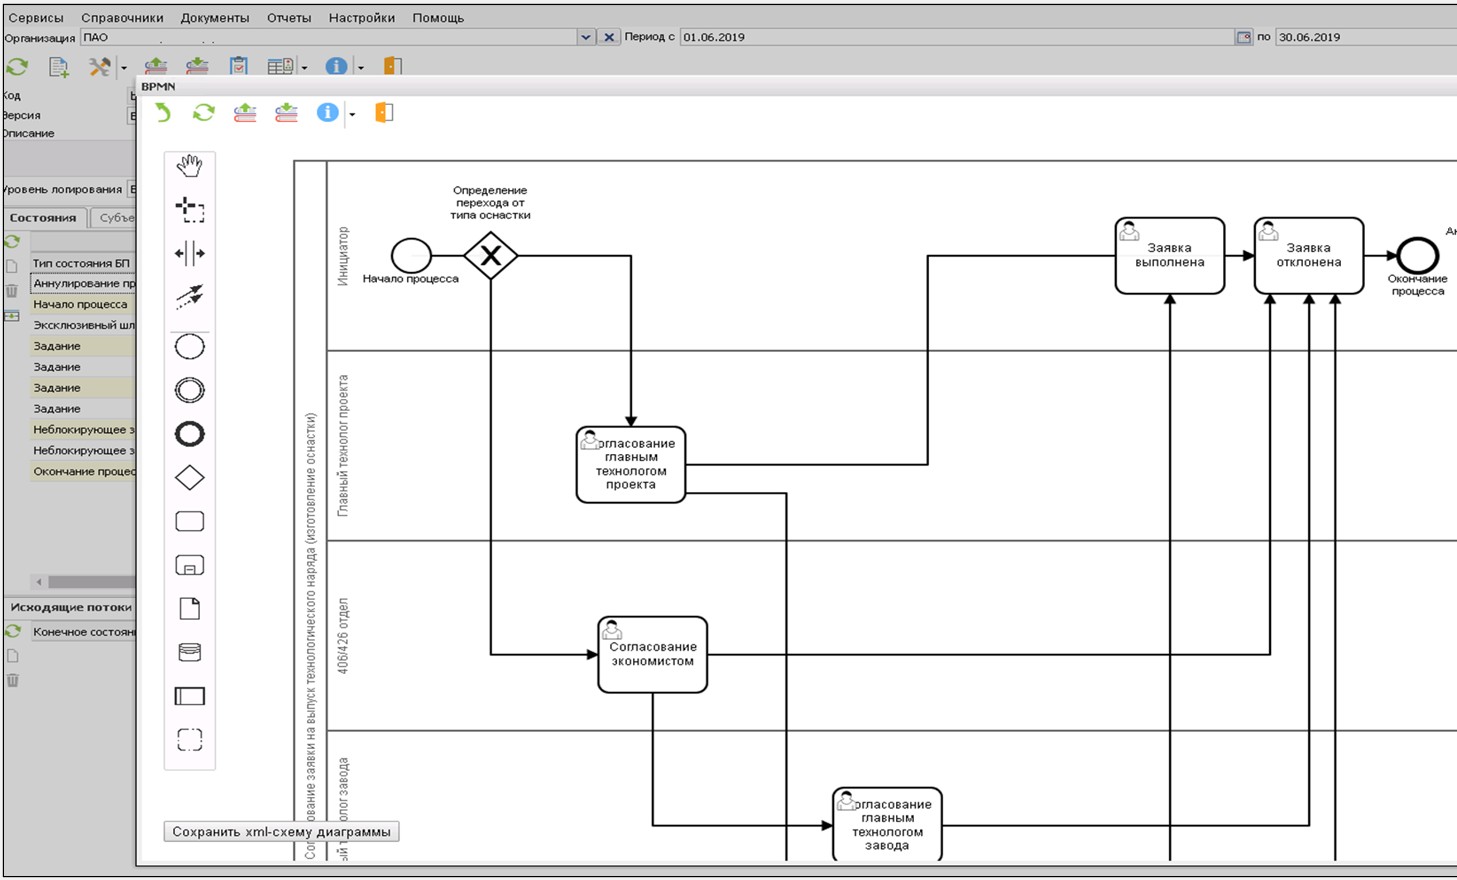Select the data store cylinder tool
1457x880 pixels.
(x=189, y=653)
